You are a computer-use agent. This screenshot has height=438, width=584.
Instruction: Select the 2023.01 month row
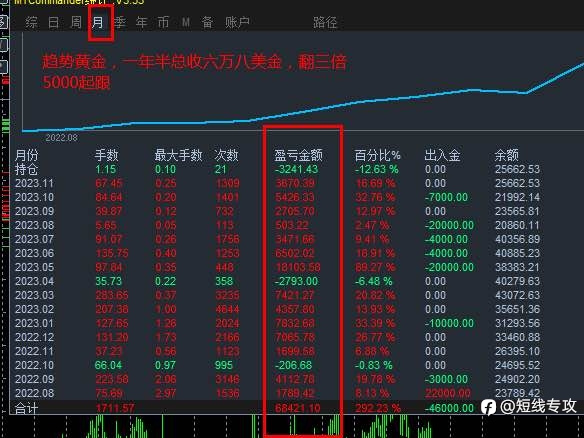(277, 323)
